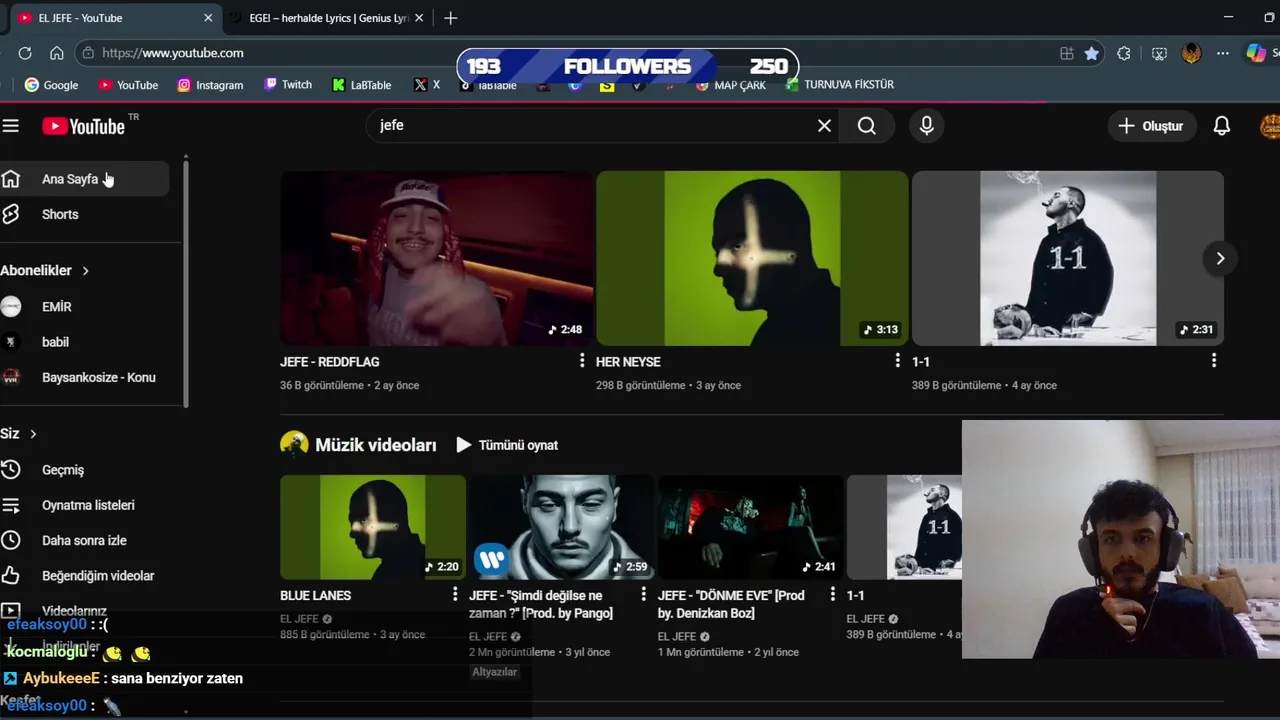
Task: Open the split screen icon in address bar
Action: 1067,53
